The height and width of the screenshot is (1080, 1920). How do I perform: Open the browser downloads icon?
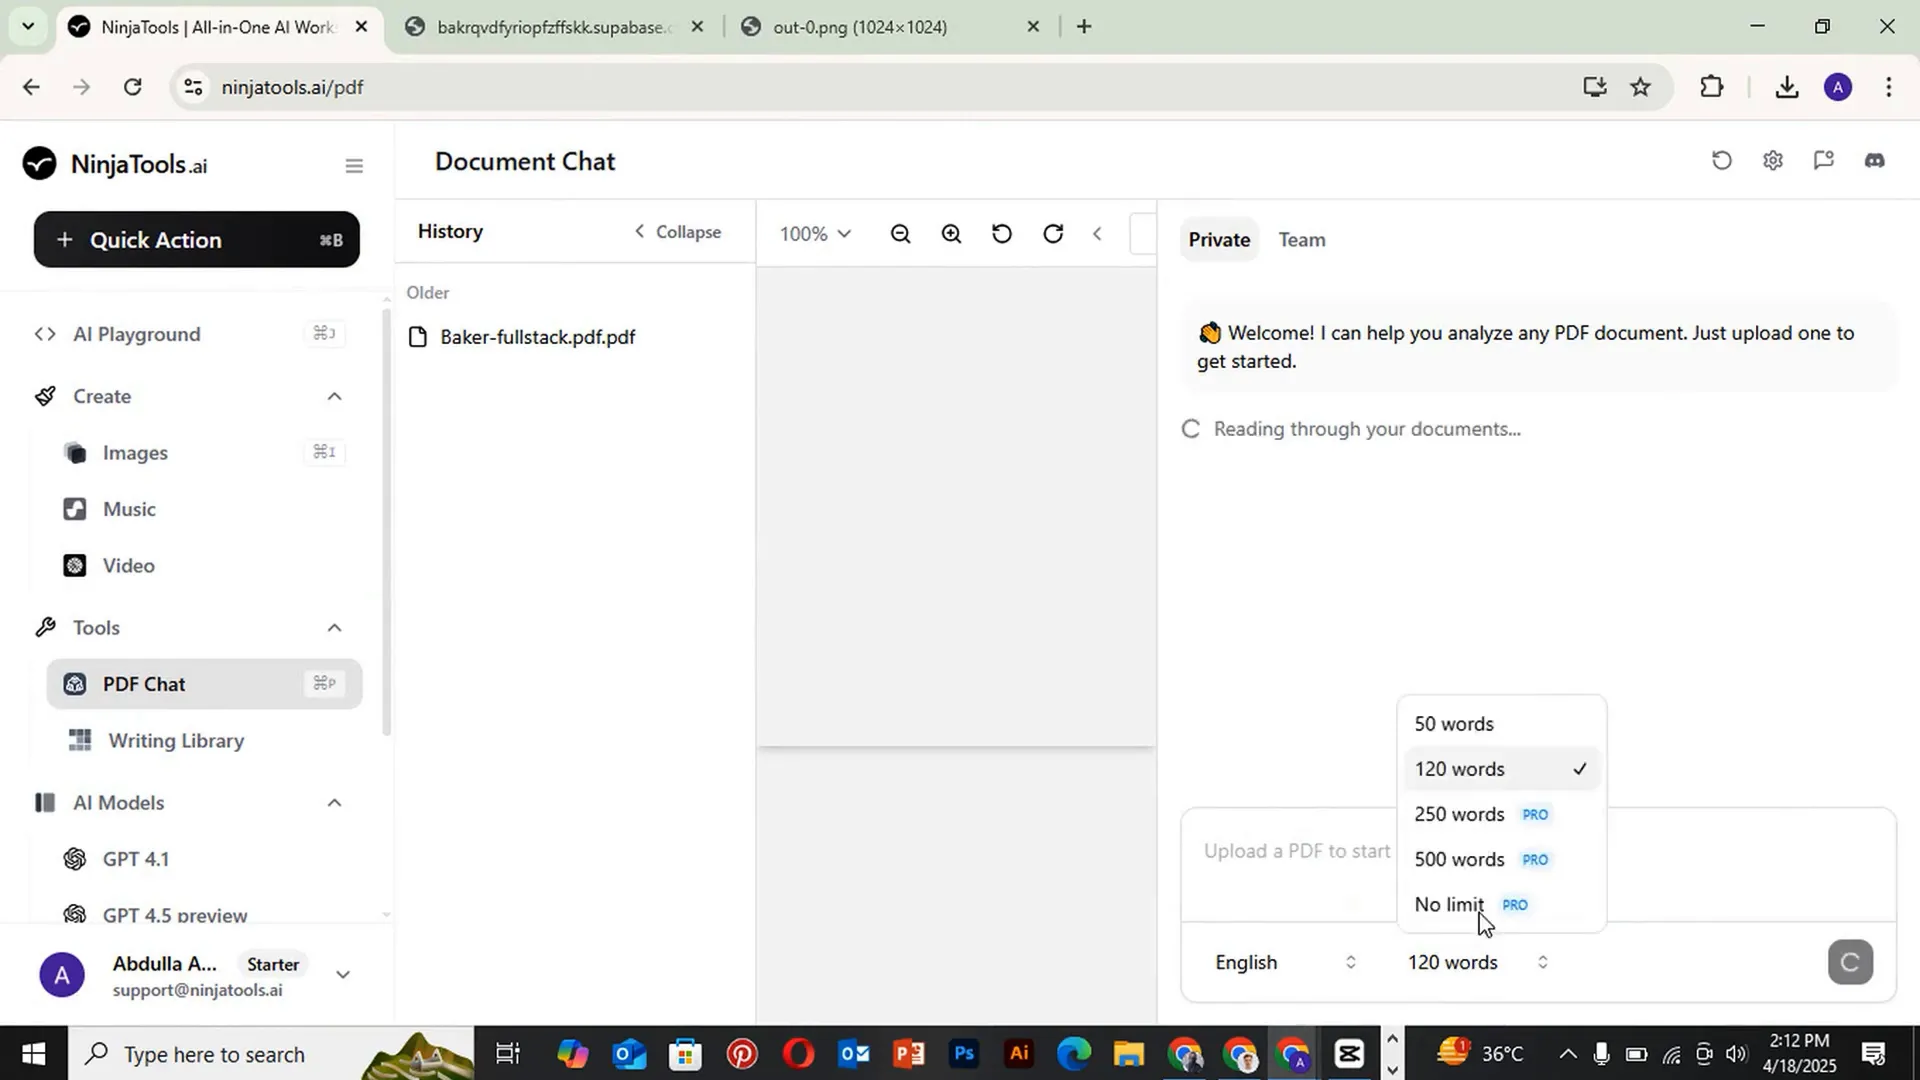tap(1787, 87)
